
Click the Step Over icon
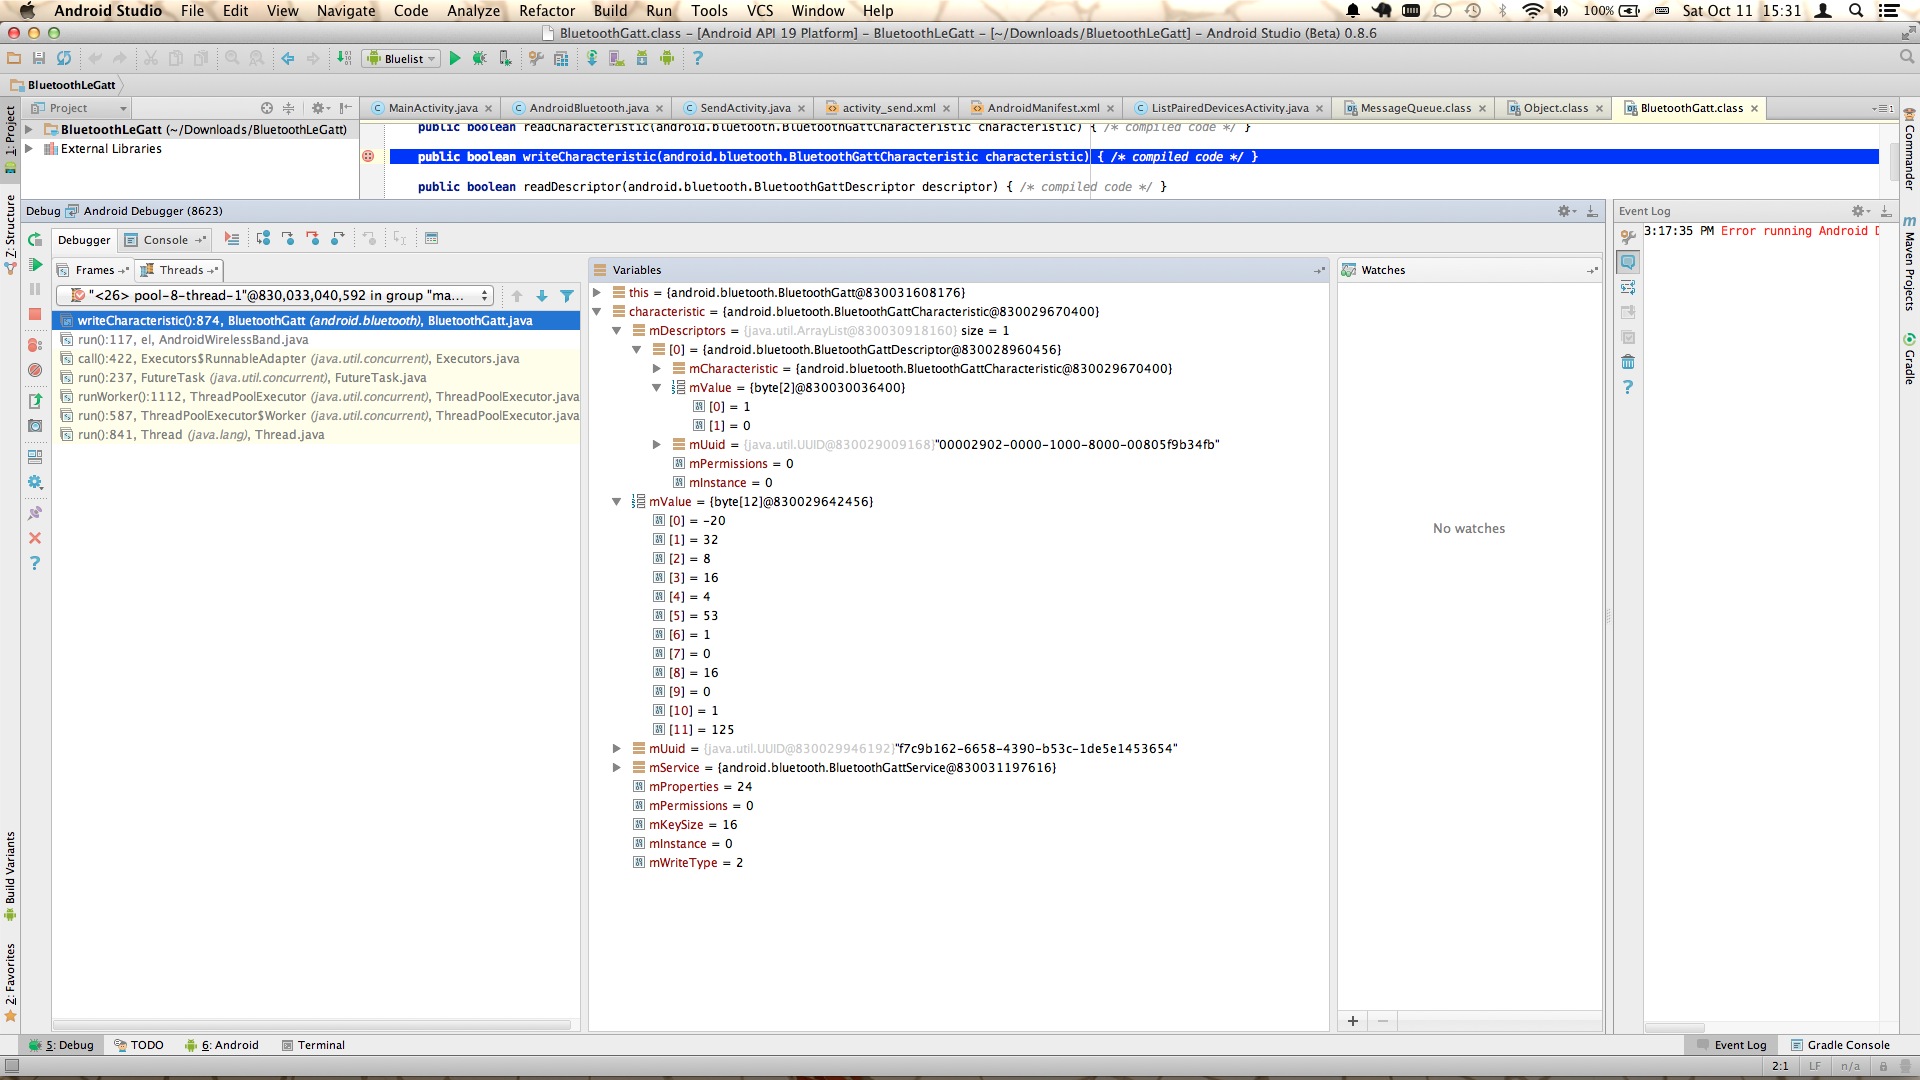click(263, 238)
